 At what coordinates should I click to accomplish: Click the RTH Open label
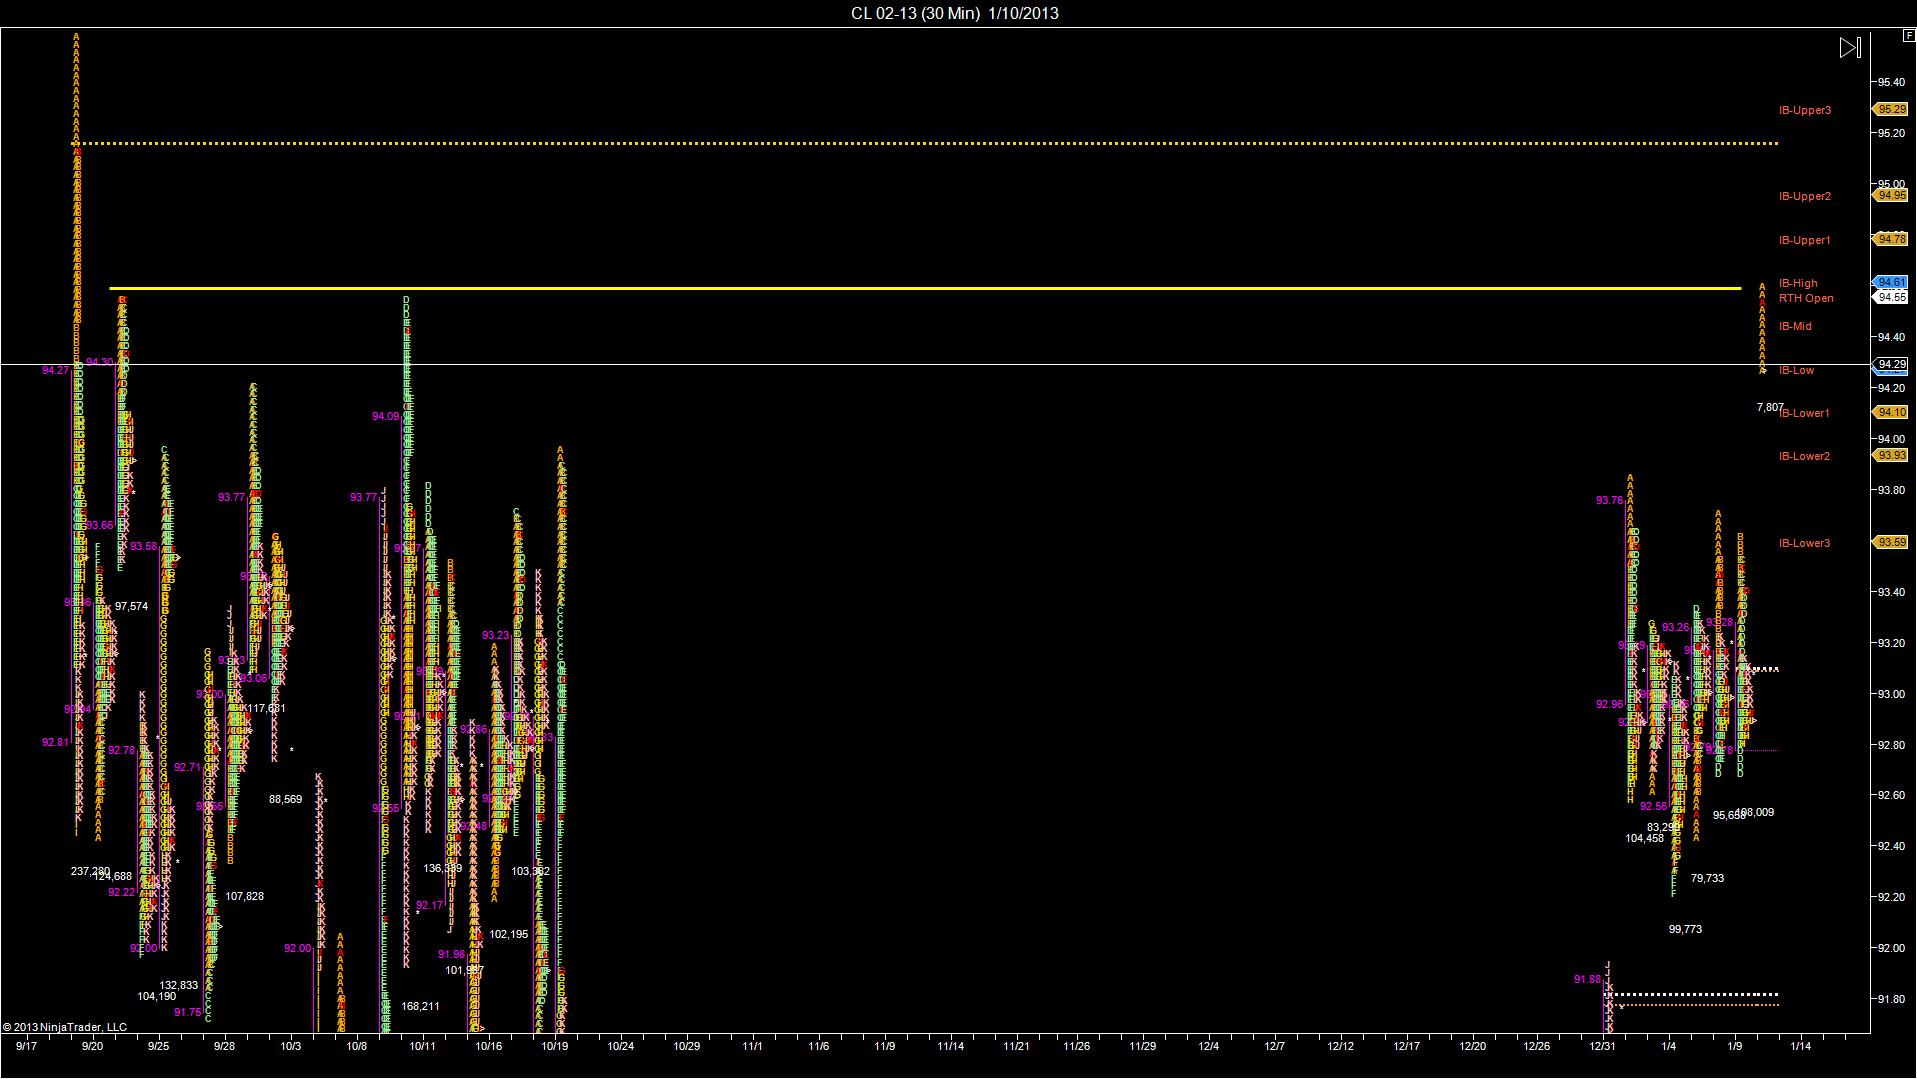click(x=1806, y=298)
